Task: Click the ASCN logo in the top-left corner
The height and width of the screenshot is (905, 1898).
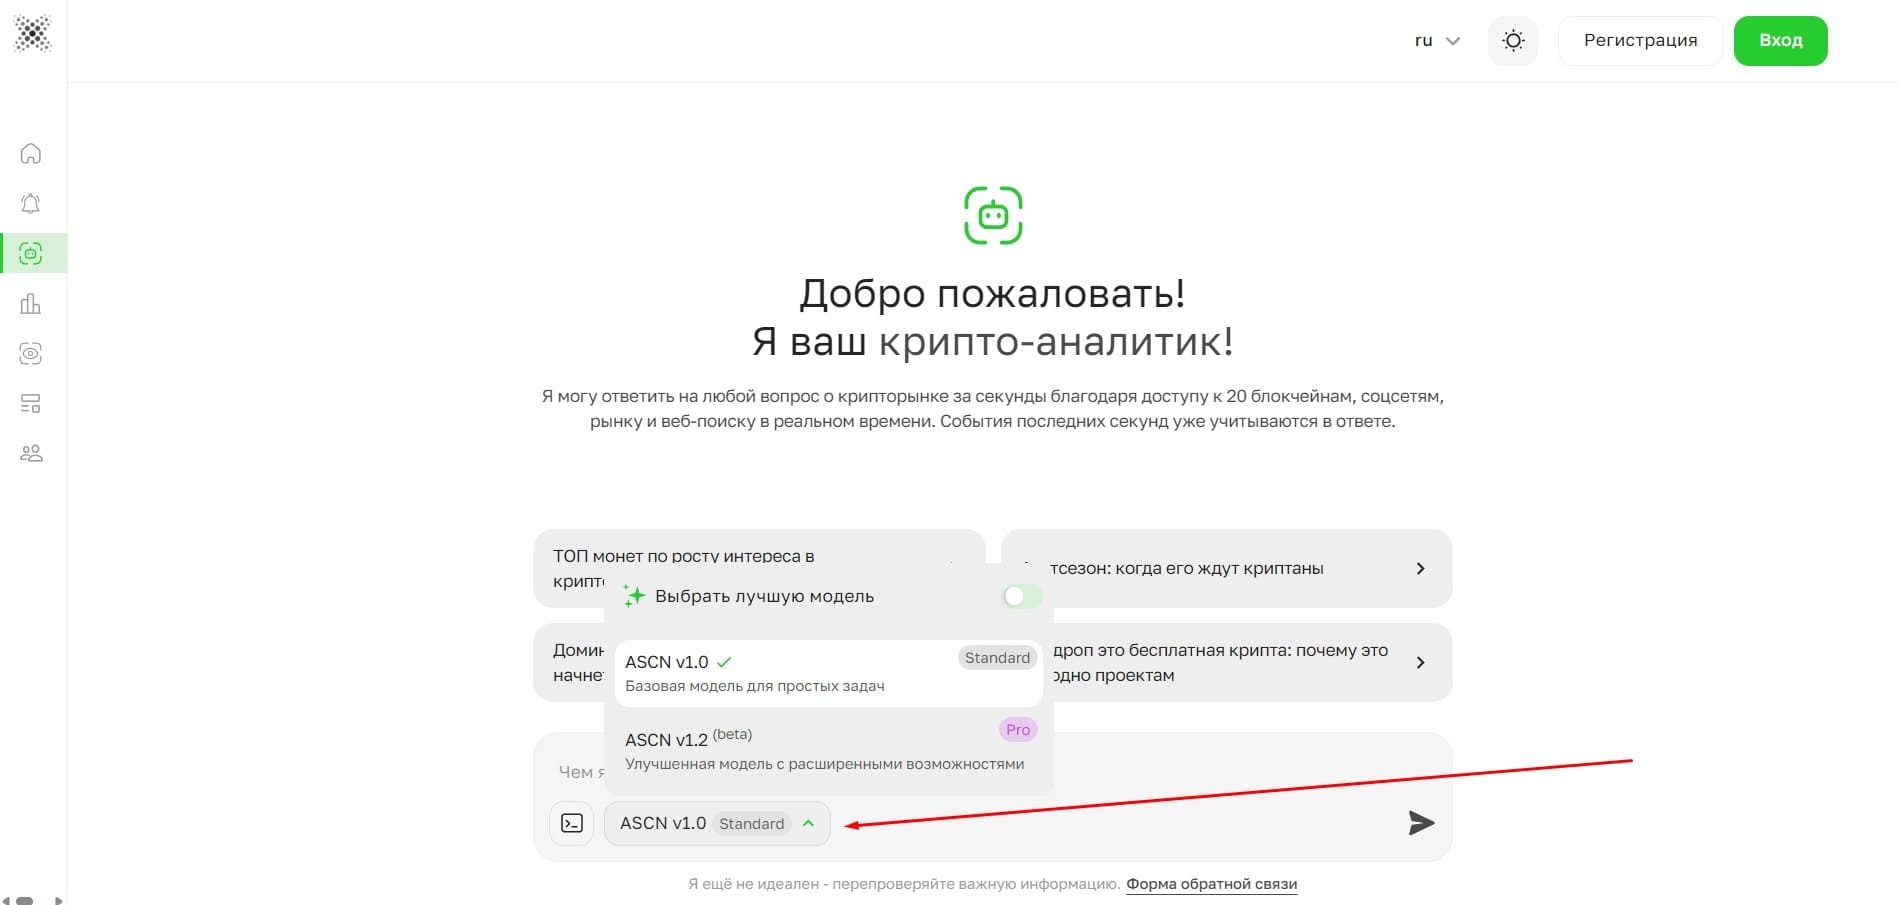Action: pyautogui.click(x=32, y=34)
